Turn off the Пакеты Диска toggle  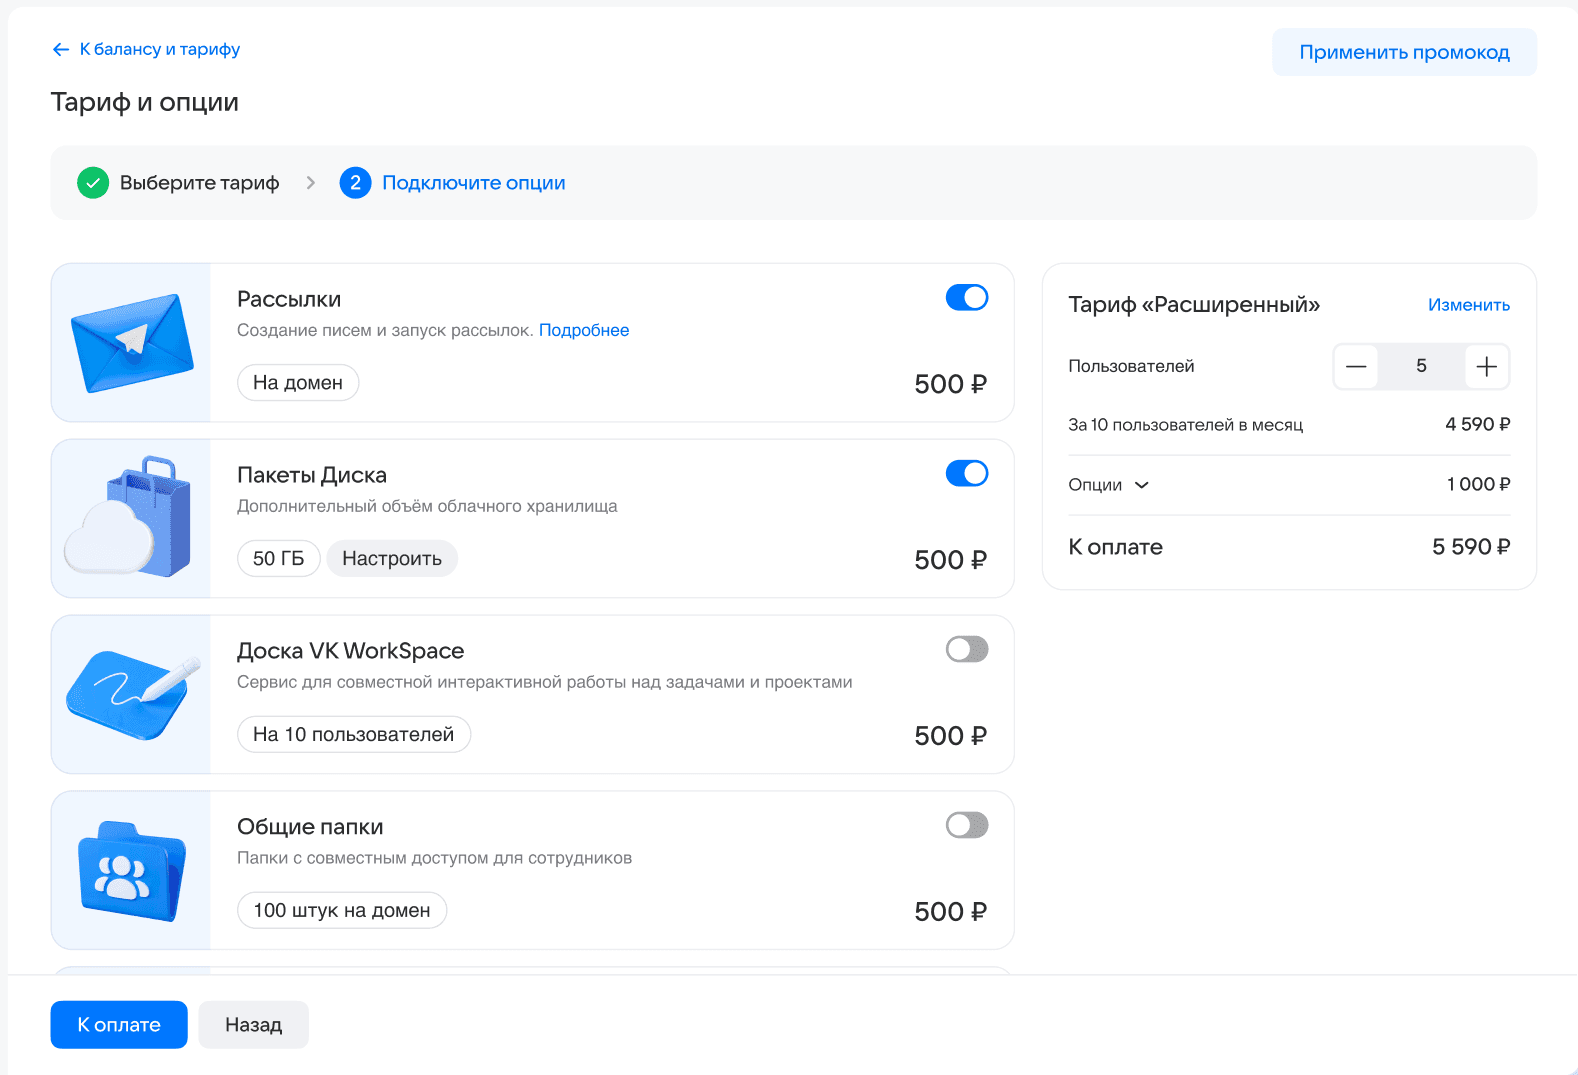click(967, 473)
